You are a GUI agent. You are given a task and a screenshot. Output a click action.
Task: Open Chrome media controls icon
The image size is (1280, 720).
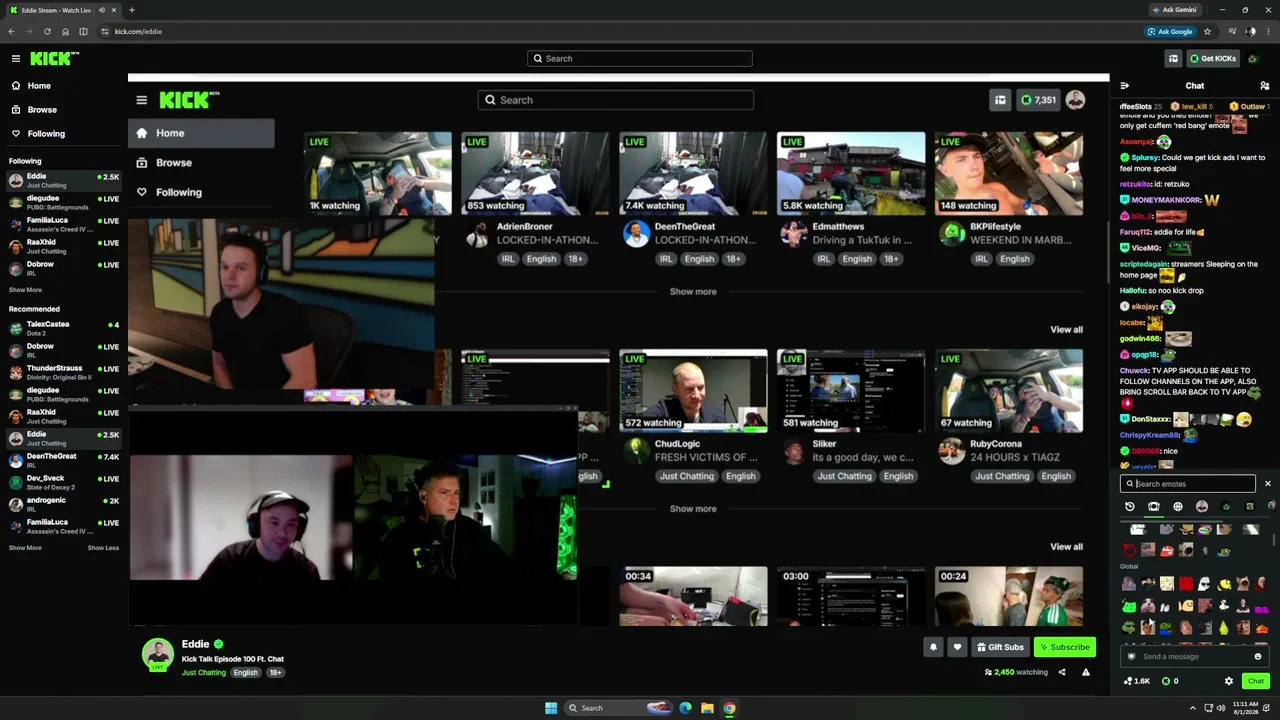click(1232, 32)
